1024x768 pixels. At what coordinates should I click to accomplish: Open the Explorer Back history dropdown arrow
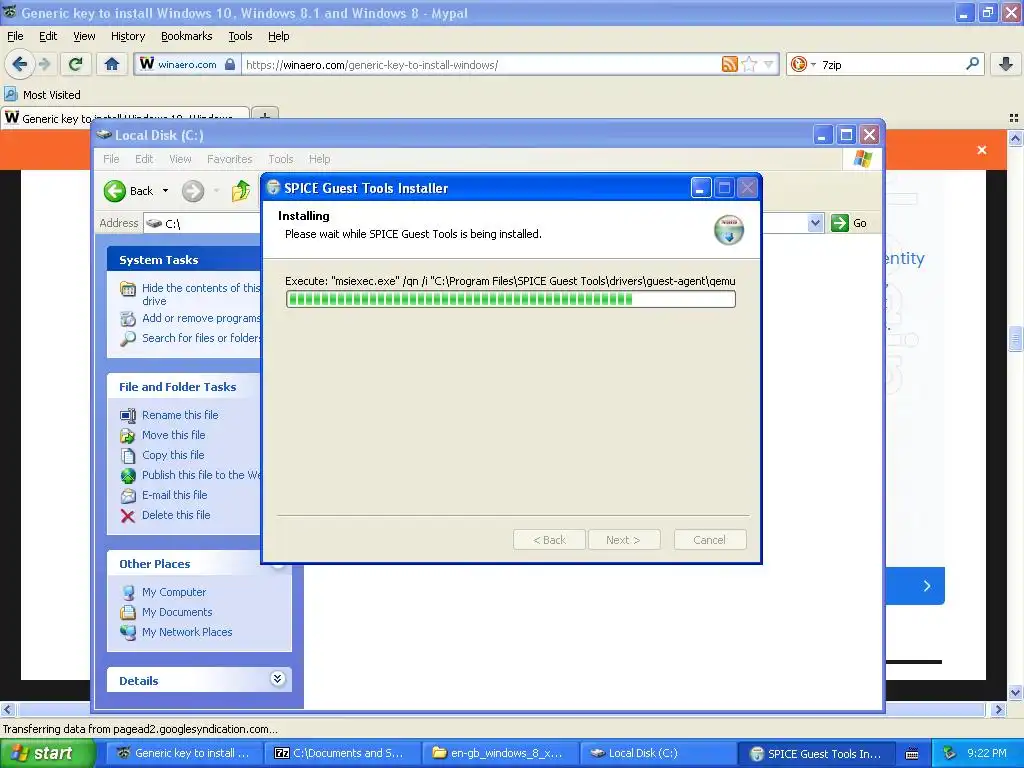[x=165, y=191]
